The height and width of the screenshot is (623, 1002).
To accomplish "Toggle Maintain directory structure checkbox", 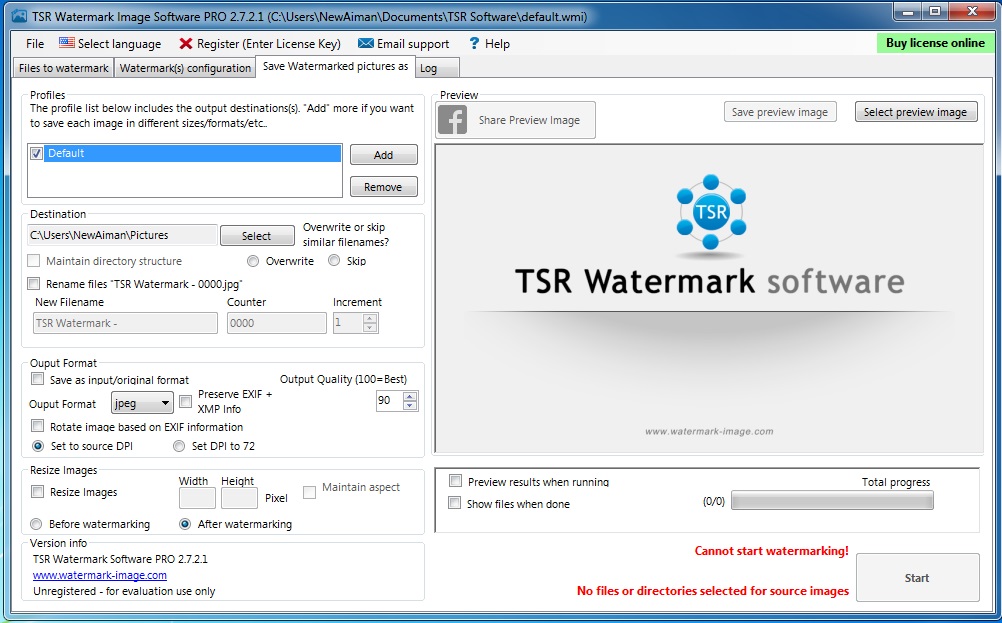I will tap(34, 261).
